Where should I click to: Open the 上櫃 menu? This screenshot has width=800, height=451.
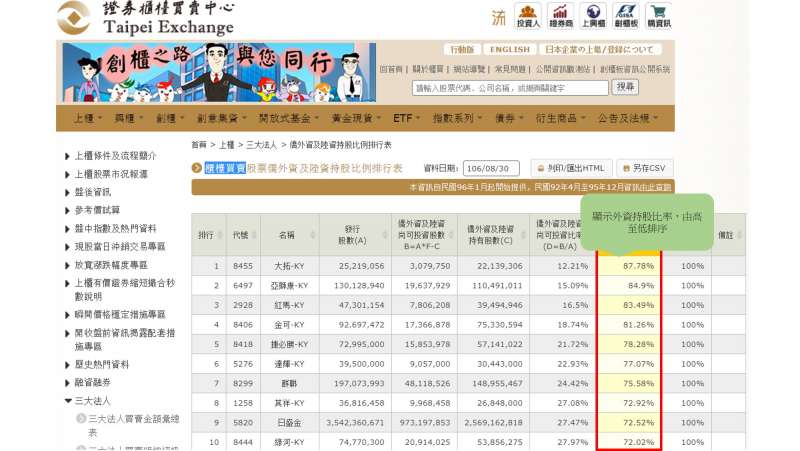coord(88,118)
